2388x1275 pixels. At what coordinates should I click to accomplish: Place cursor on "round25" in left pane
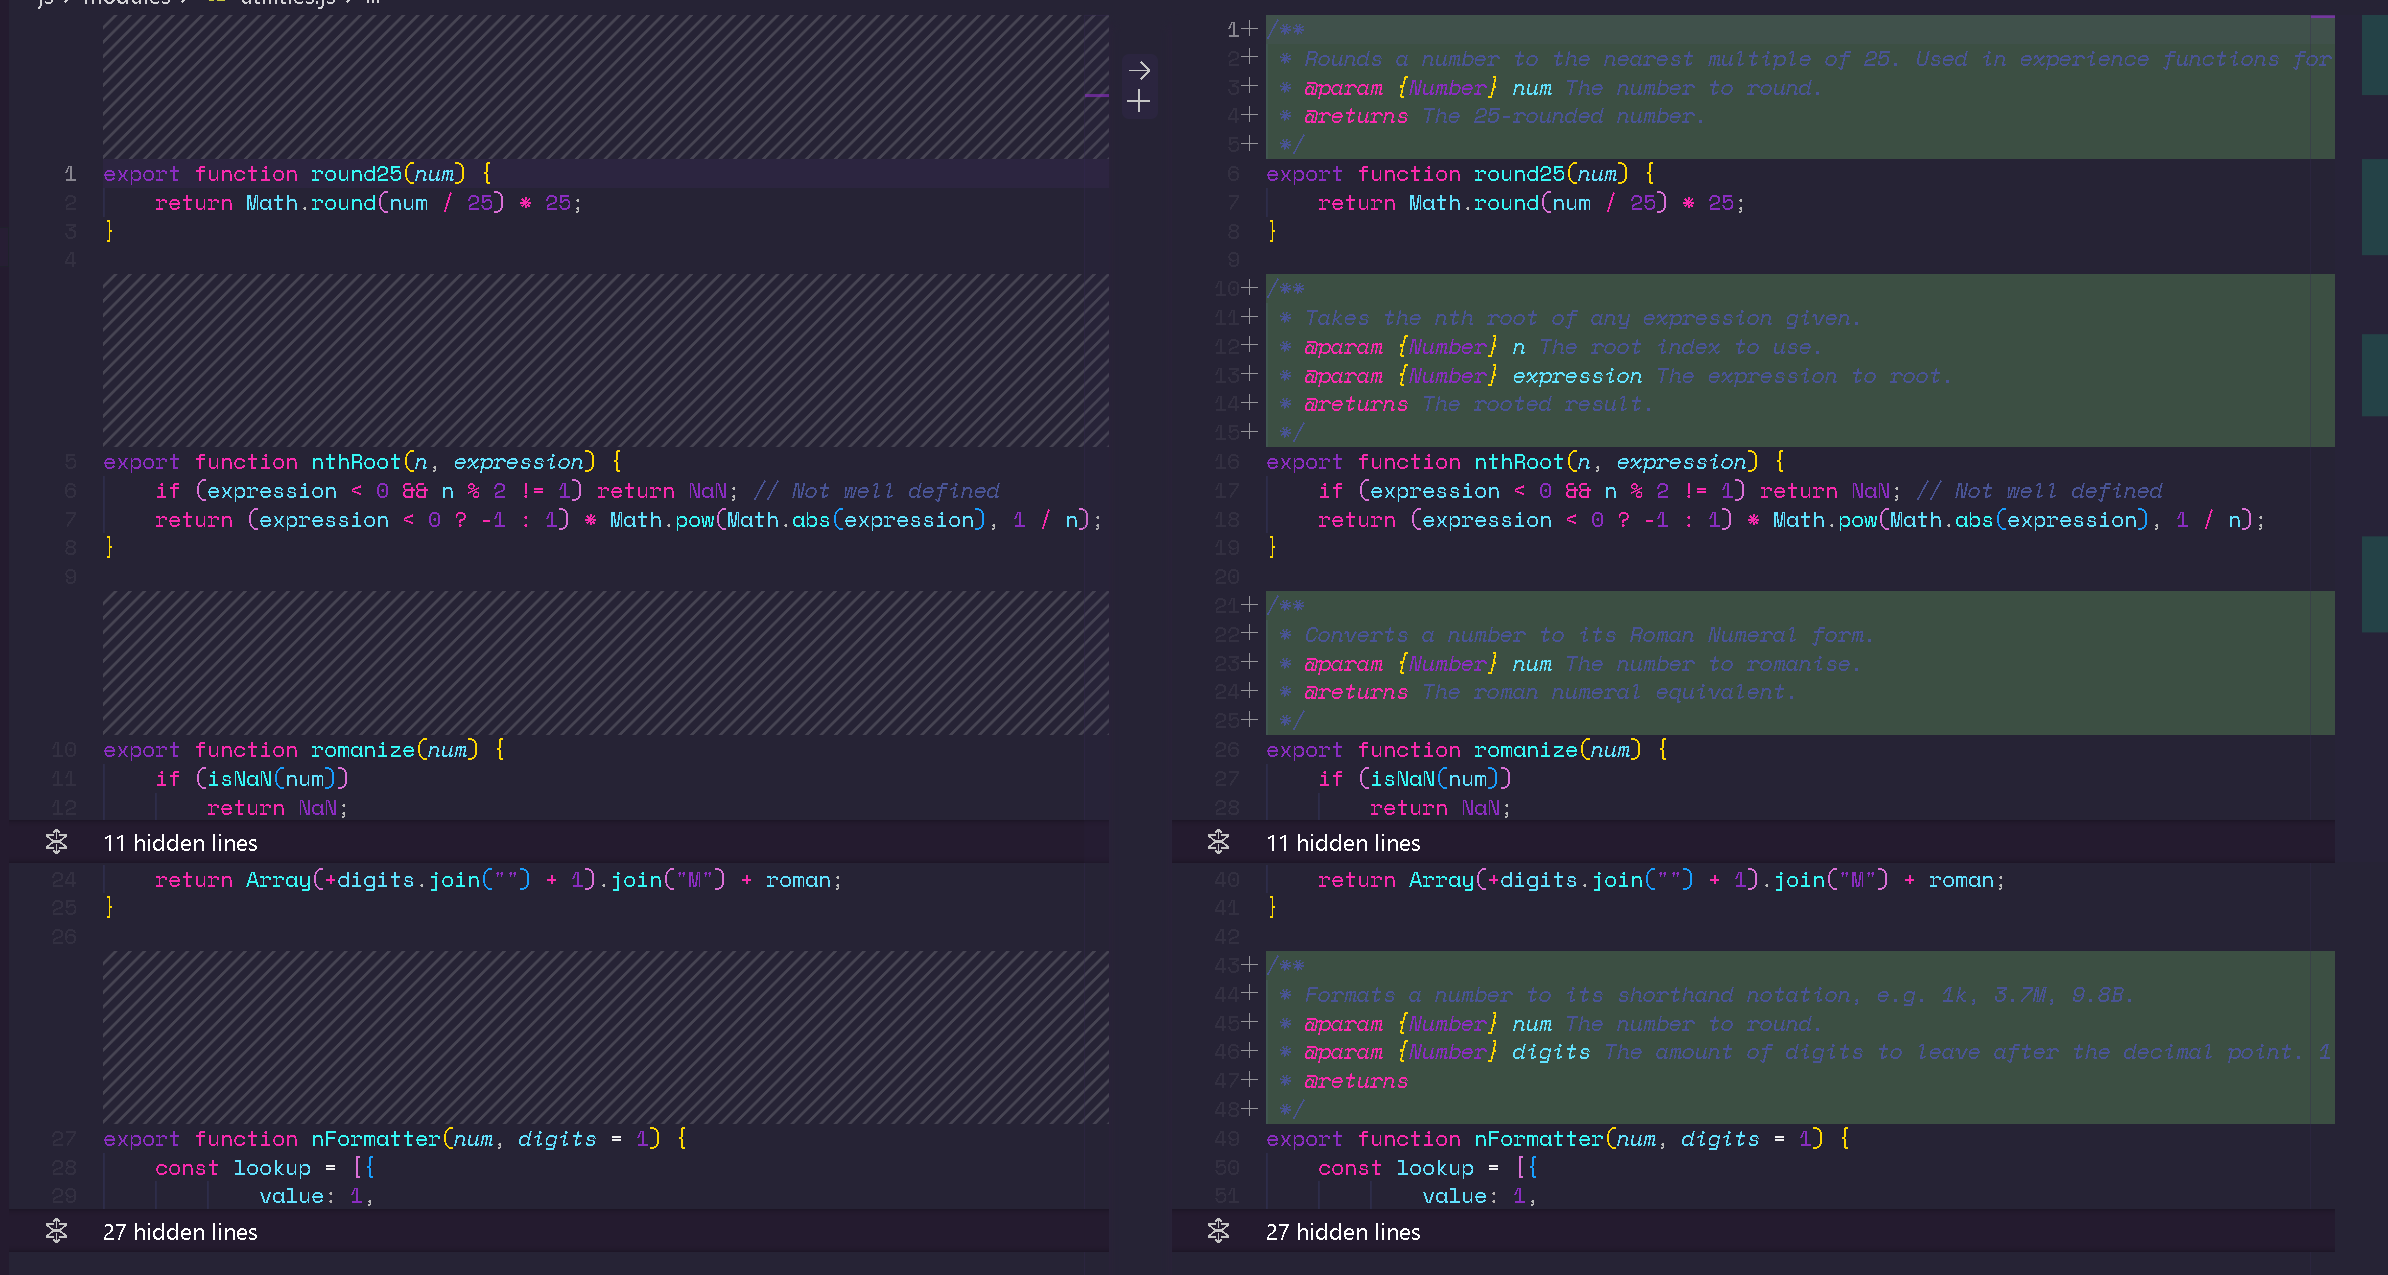click(x=356, y=174)
